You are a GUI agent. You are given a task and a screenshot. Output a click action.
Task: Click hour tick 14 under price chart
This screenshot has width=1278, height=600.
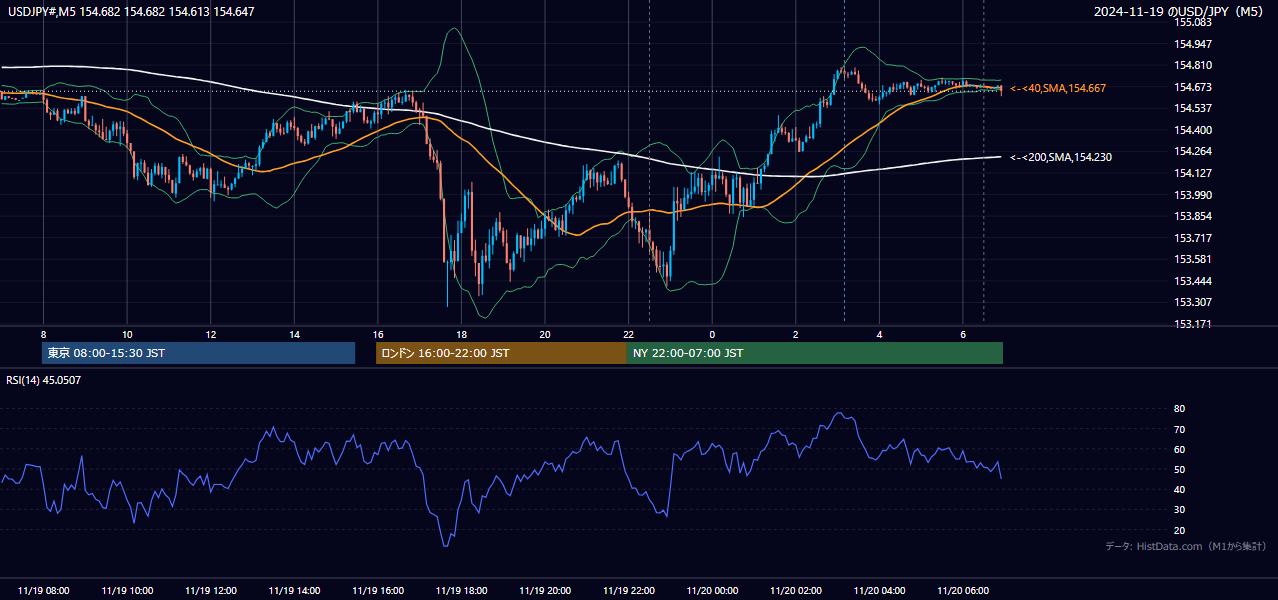tap(295, 334)
